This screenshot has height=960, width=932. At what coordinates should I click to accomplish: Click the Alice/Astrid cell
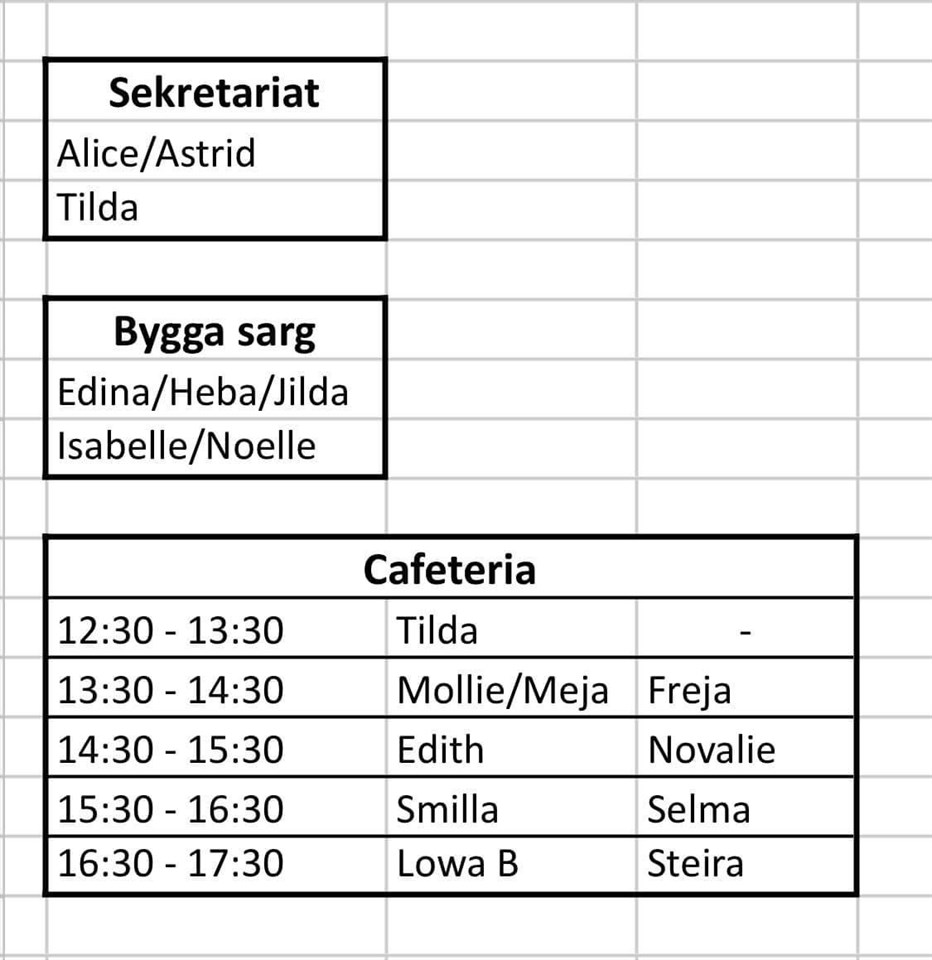[x=157, y=154]
